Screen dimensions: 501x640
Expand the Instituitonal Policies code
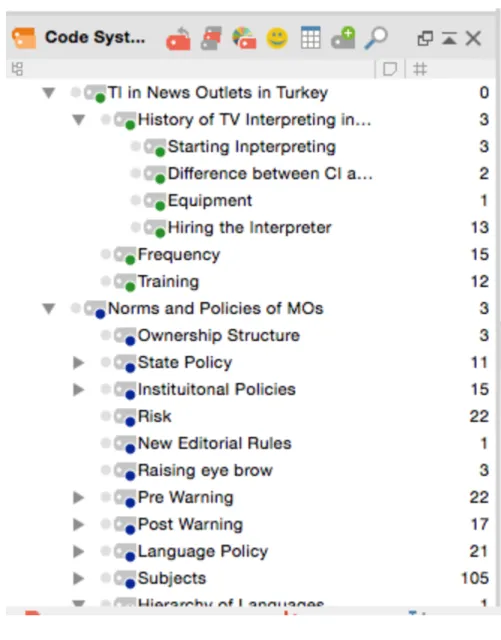coord(78,389)
